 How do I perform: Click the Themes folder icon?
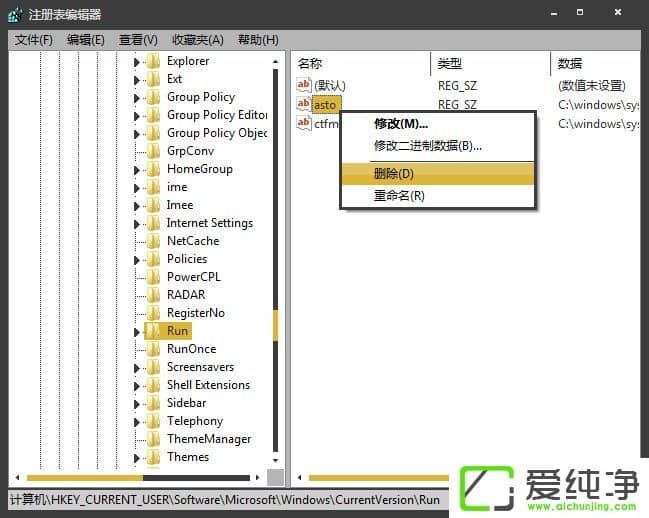(154, 457)
